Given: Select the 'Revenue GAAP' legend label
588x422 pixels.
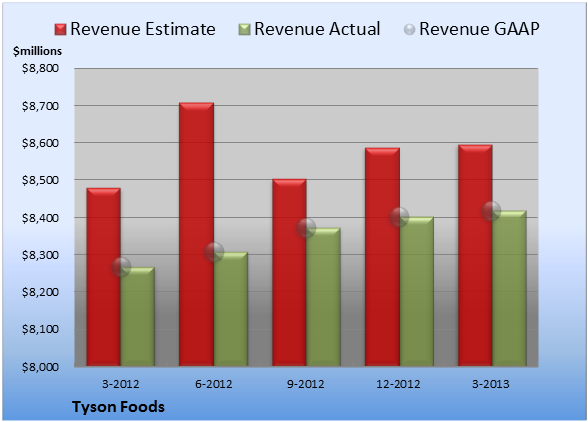Looking at the screenshot, I should 480,29.
